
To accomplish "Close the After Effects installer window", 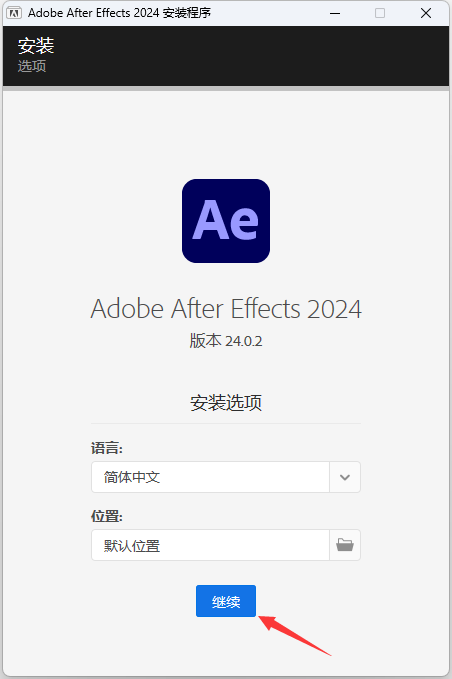I will coord(426,13).
